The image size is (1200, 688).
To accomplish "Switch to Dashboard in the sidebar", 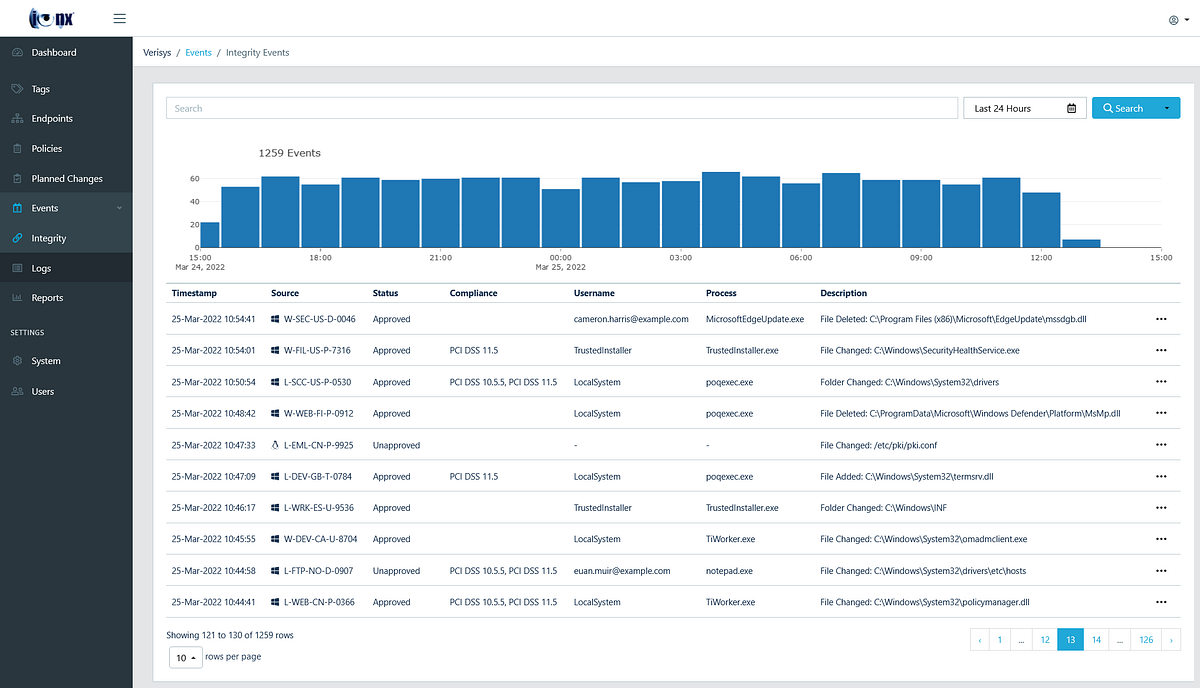I will (16, 51).
